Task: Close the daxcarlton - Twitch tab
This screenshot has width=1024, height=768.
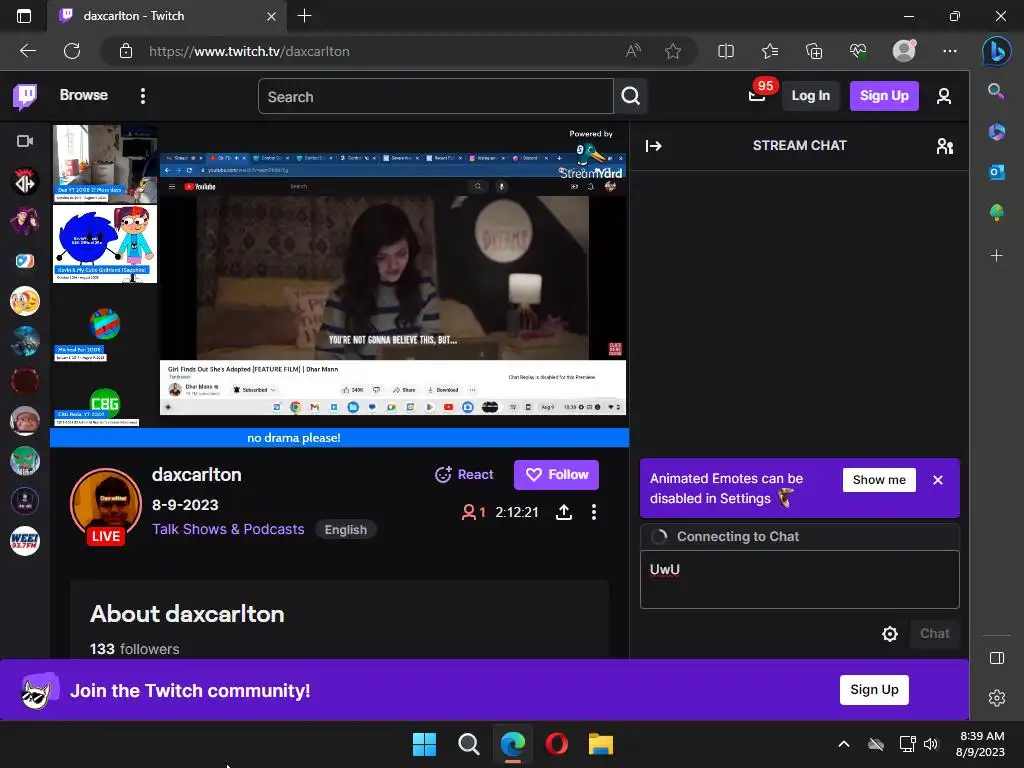Action: [271, 16]
